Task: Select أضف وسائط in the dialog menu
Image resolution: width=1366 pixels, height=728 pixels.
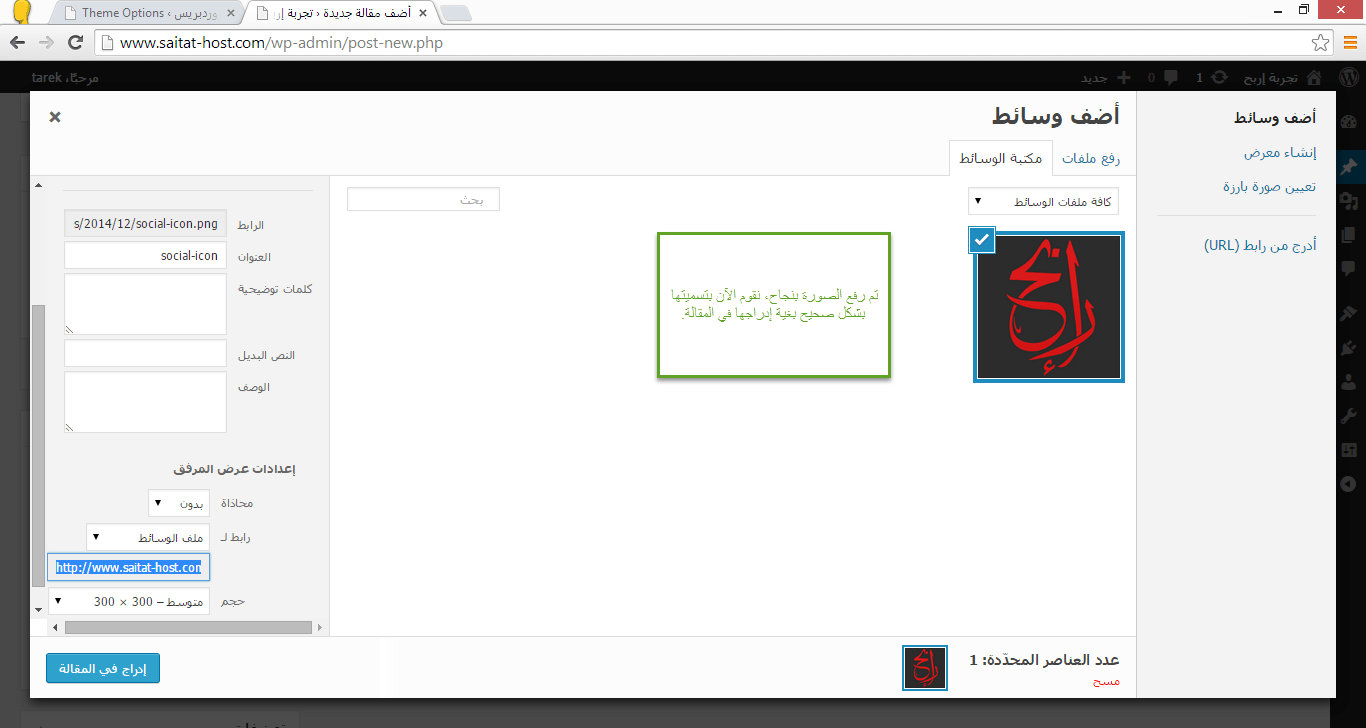Action: 1274,118
